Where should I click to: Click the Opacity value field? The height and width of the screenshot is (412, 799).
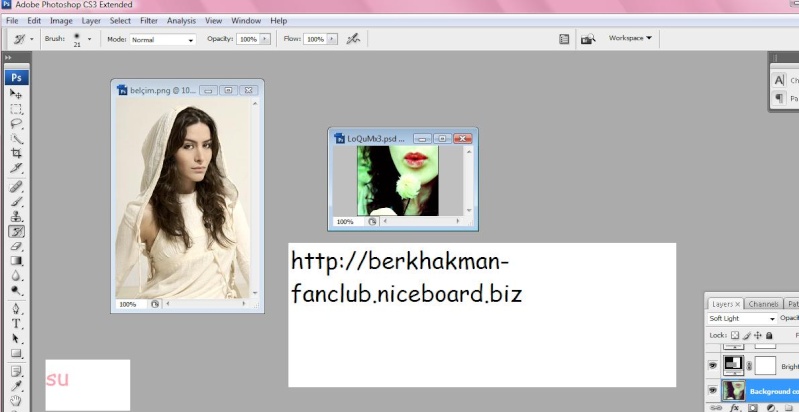[248, 39]
